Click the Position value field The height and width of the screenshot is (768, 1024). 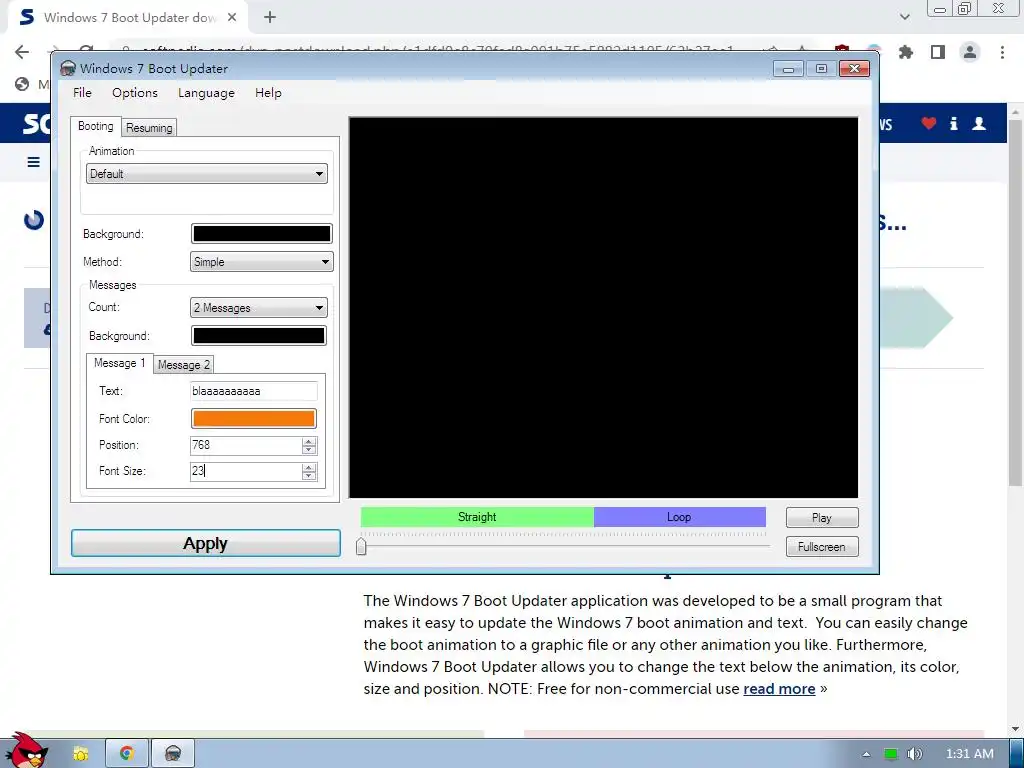click(x=246, y=445)
